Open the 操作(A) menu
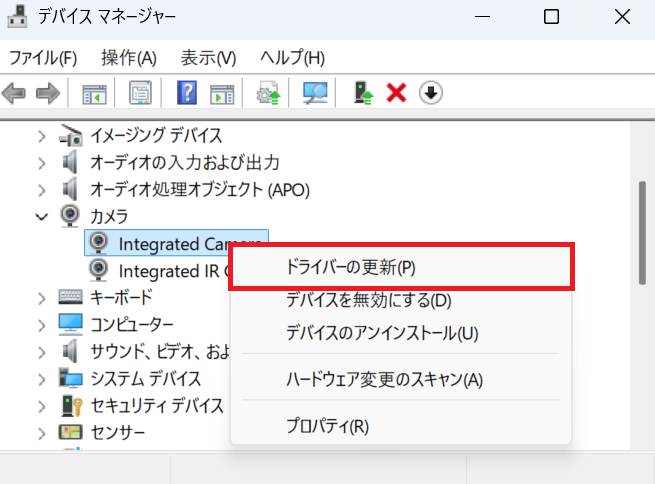 (129, 58)
